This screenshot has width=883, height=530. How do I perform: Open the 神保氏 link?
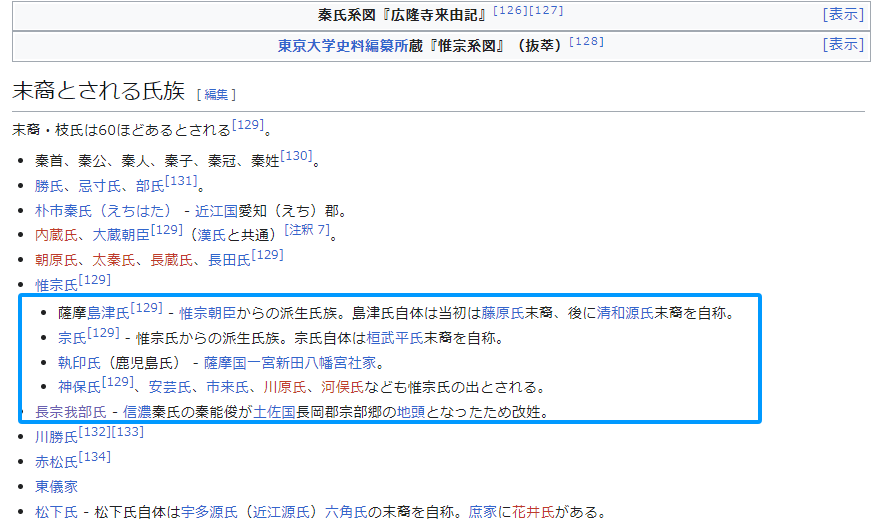click(x=79, y=388)
